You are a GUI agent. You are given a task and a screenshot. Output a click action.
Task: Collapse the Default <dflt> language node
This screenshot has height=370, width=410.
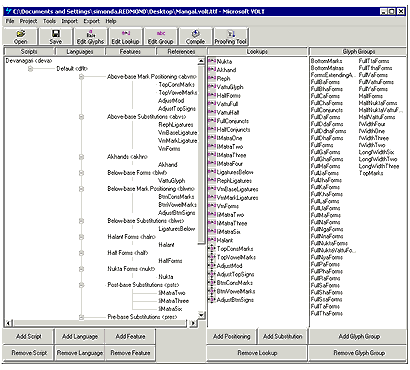click(x=30, y=69)
